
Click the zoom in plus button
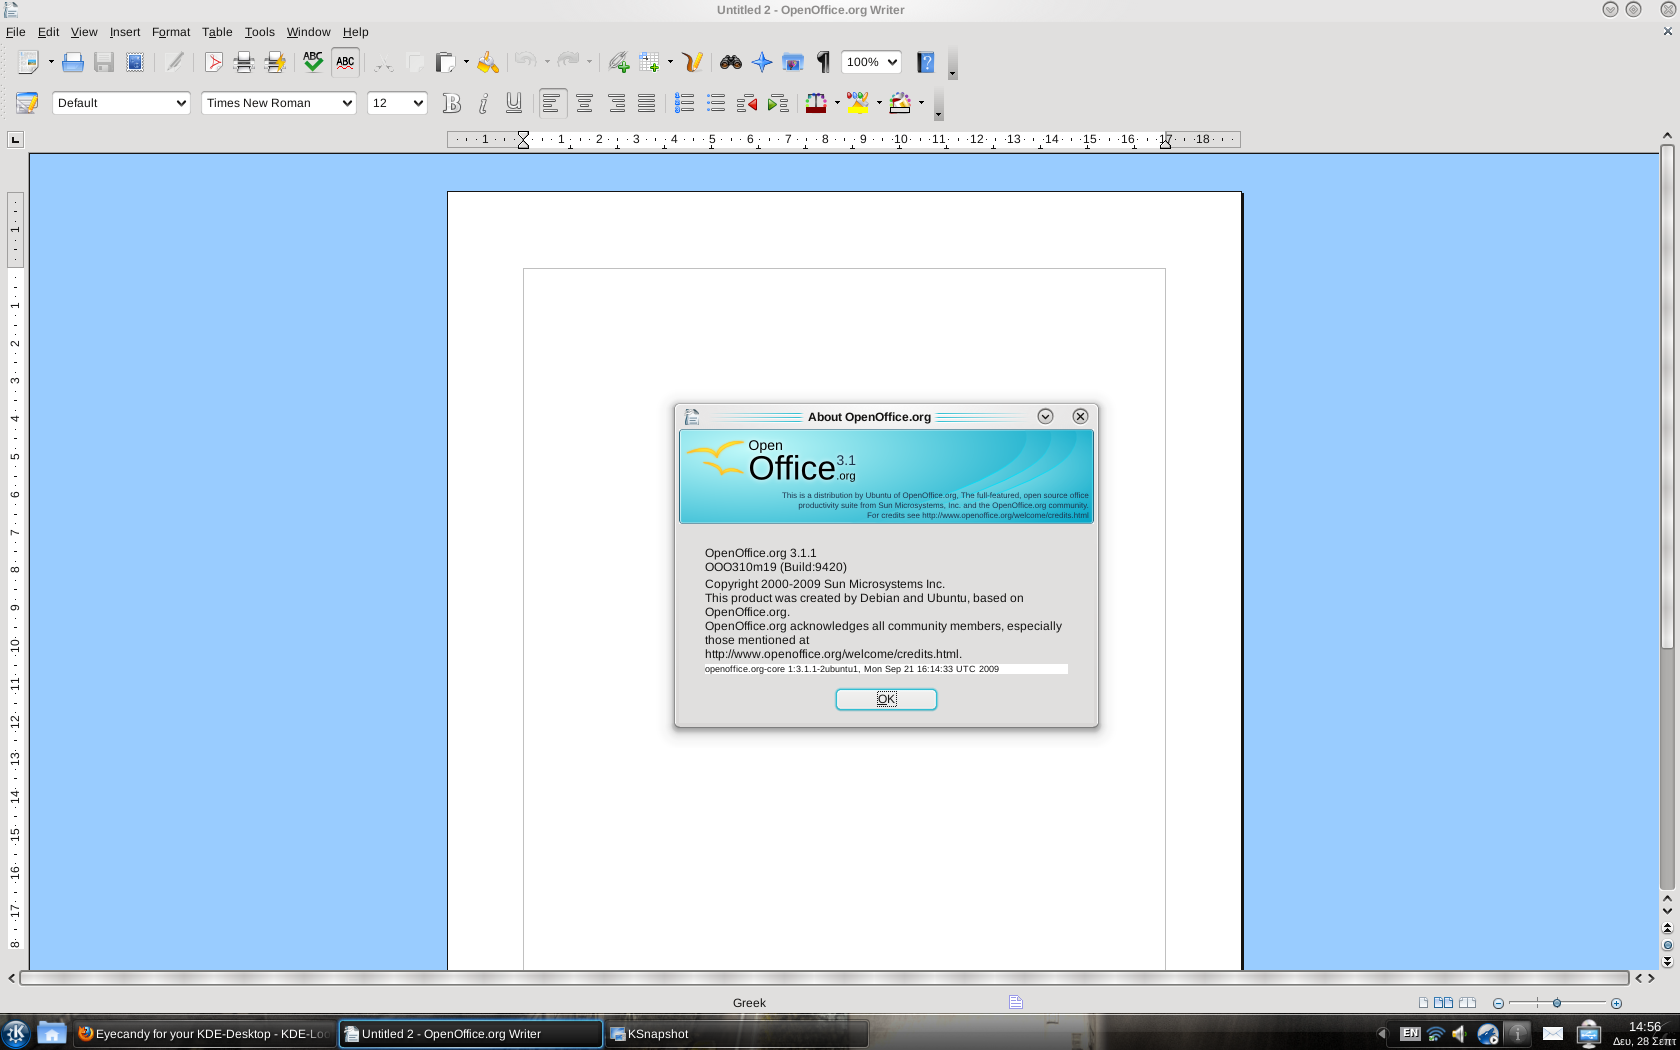(1616, 1003)
